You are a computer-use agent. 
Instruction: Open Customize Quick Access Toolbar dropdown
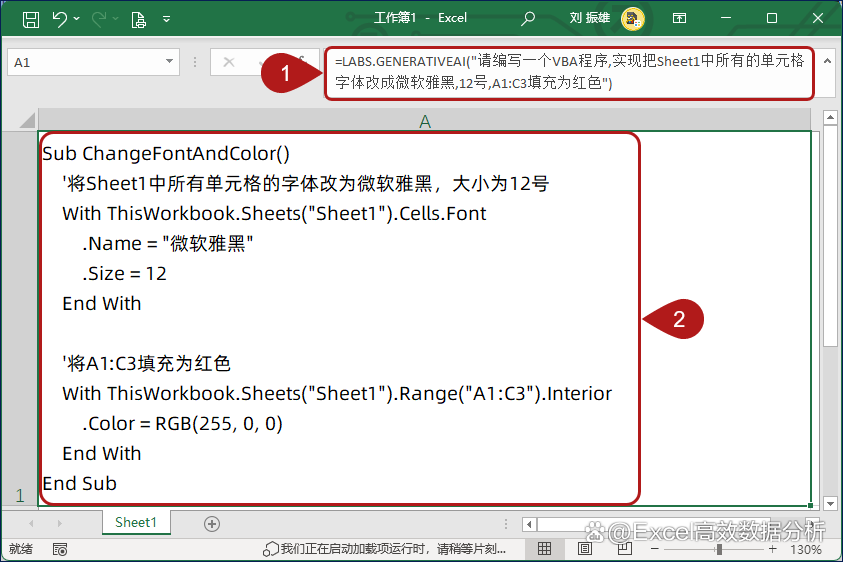pos(167,19)
